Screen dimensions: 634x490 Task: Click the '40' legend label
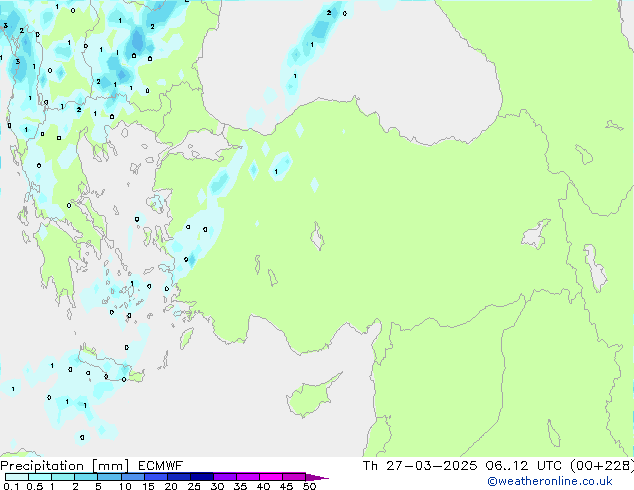(x=263, y=486)
